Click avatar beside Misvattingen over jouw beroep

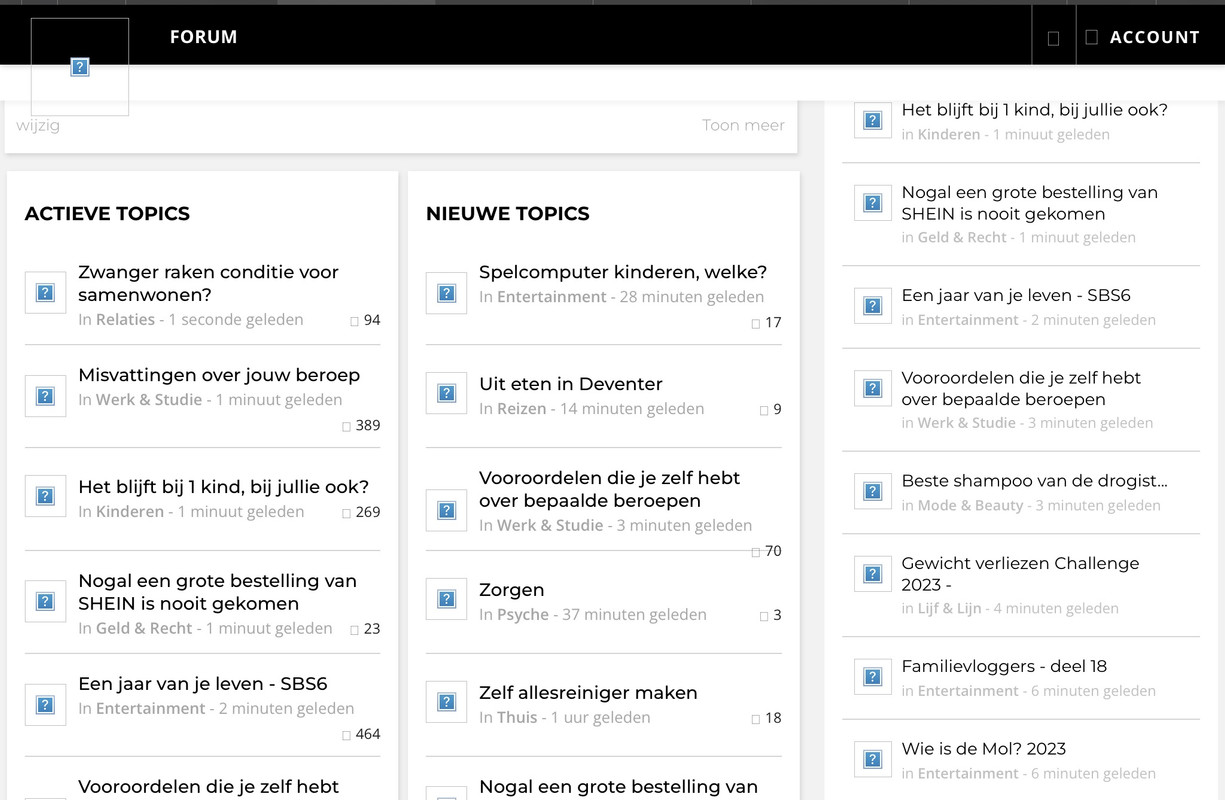click(x=45, y=396)
